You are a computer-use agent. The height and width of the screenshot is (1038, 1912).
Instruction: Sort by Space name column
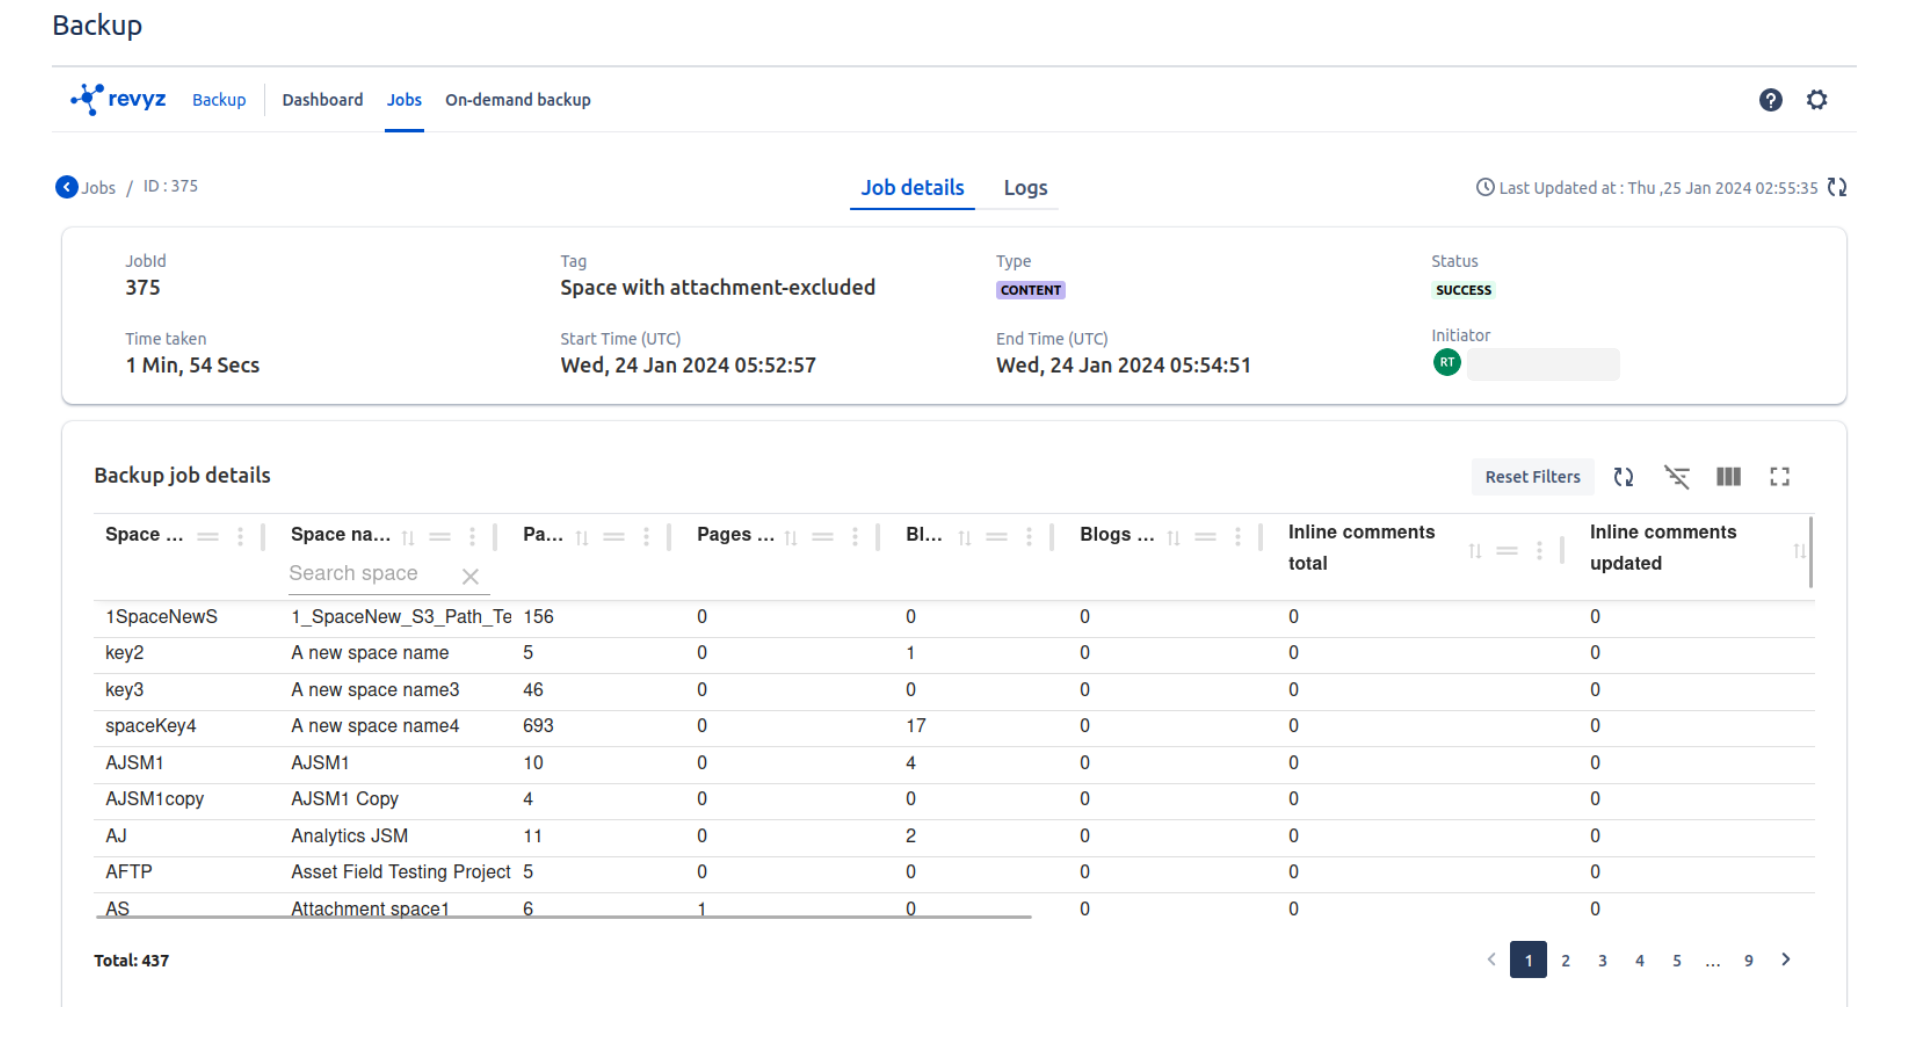408,538
